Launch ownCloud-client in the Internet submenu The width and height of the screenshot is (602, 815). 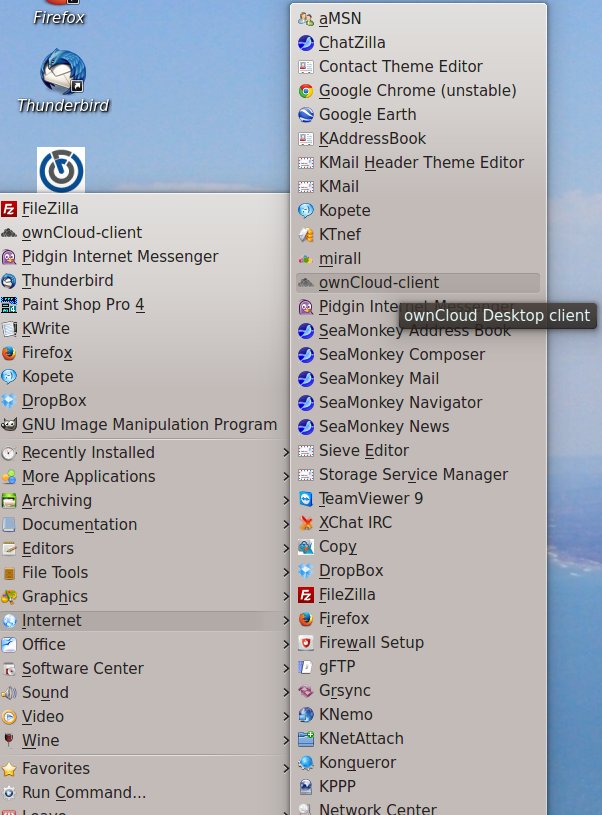418,283
